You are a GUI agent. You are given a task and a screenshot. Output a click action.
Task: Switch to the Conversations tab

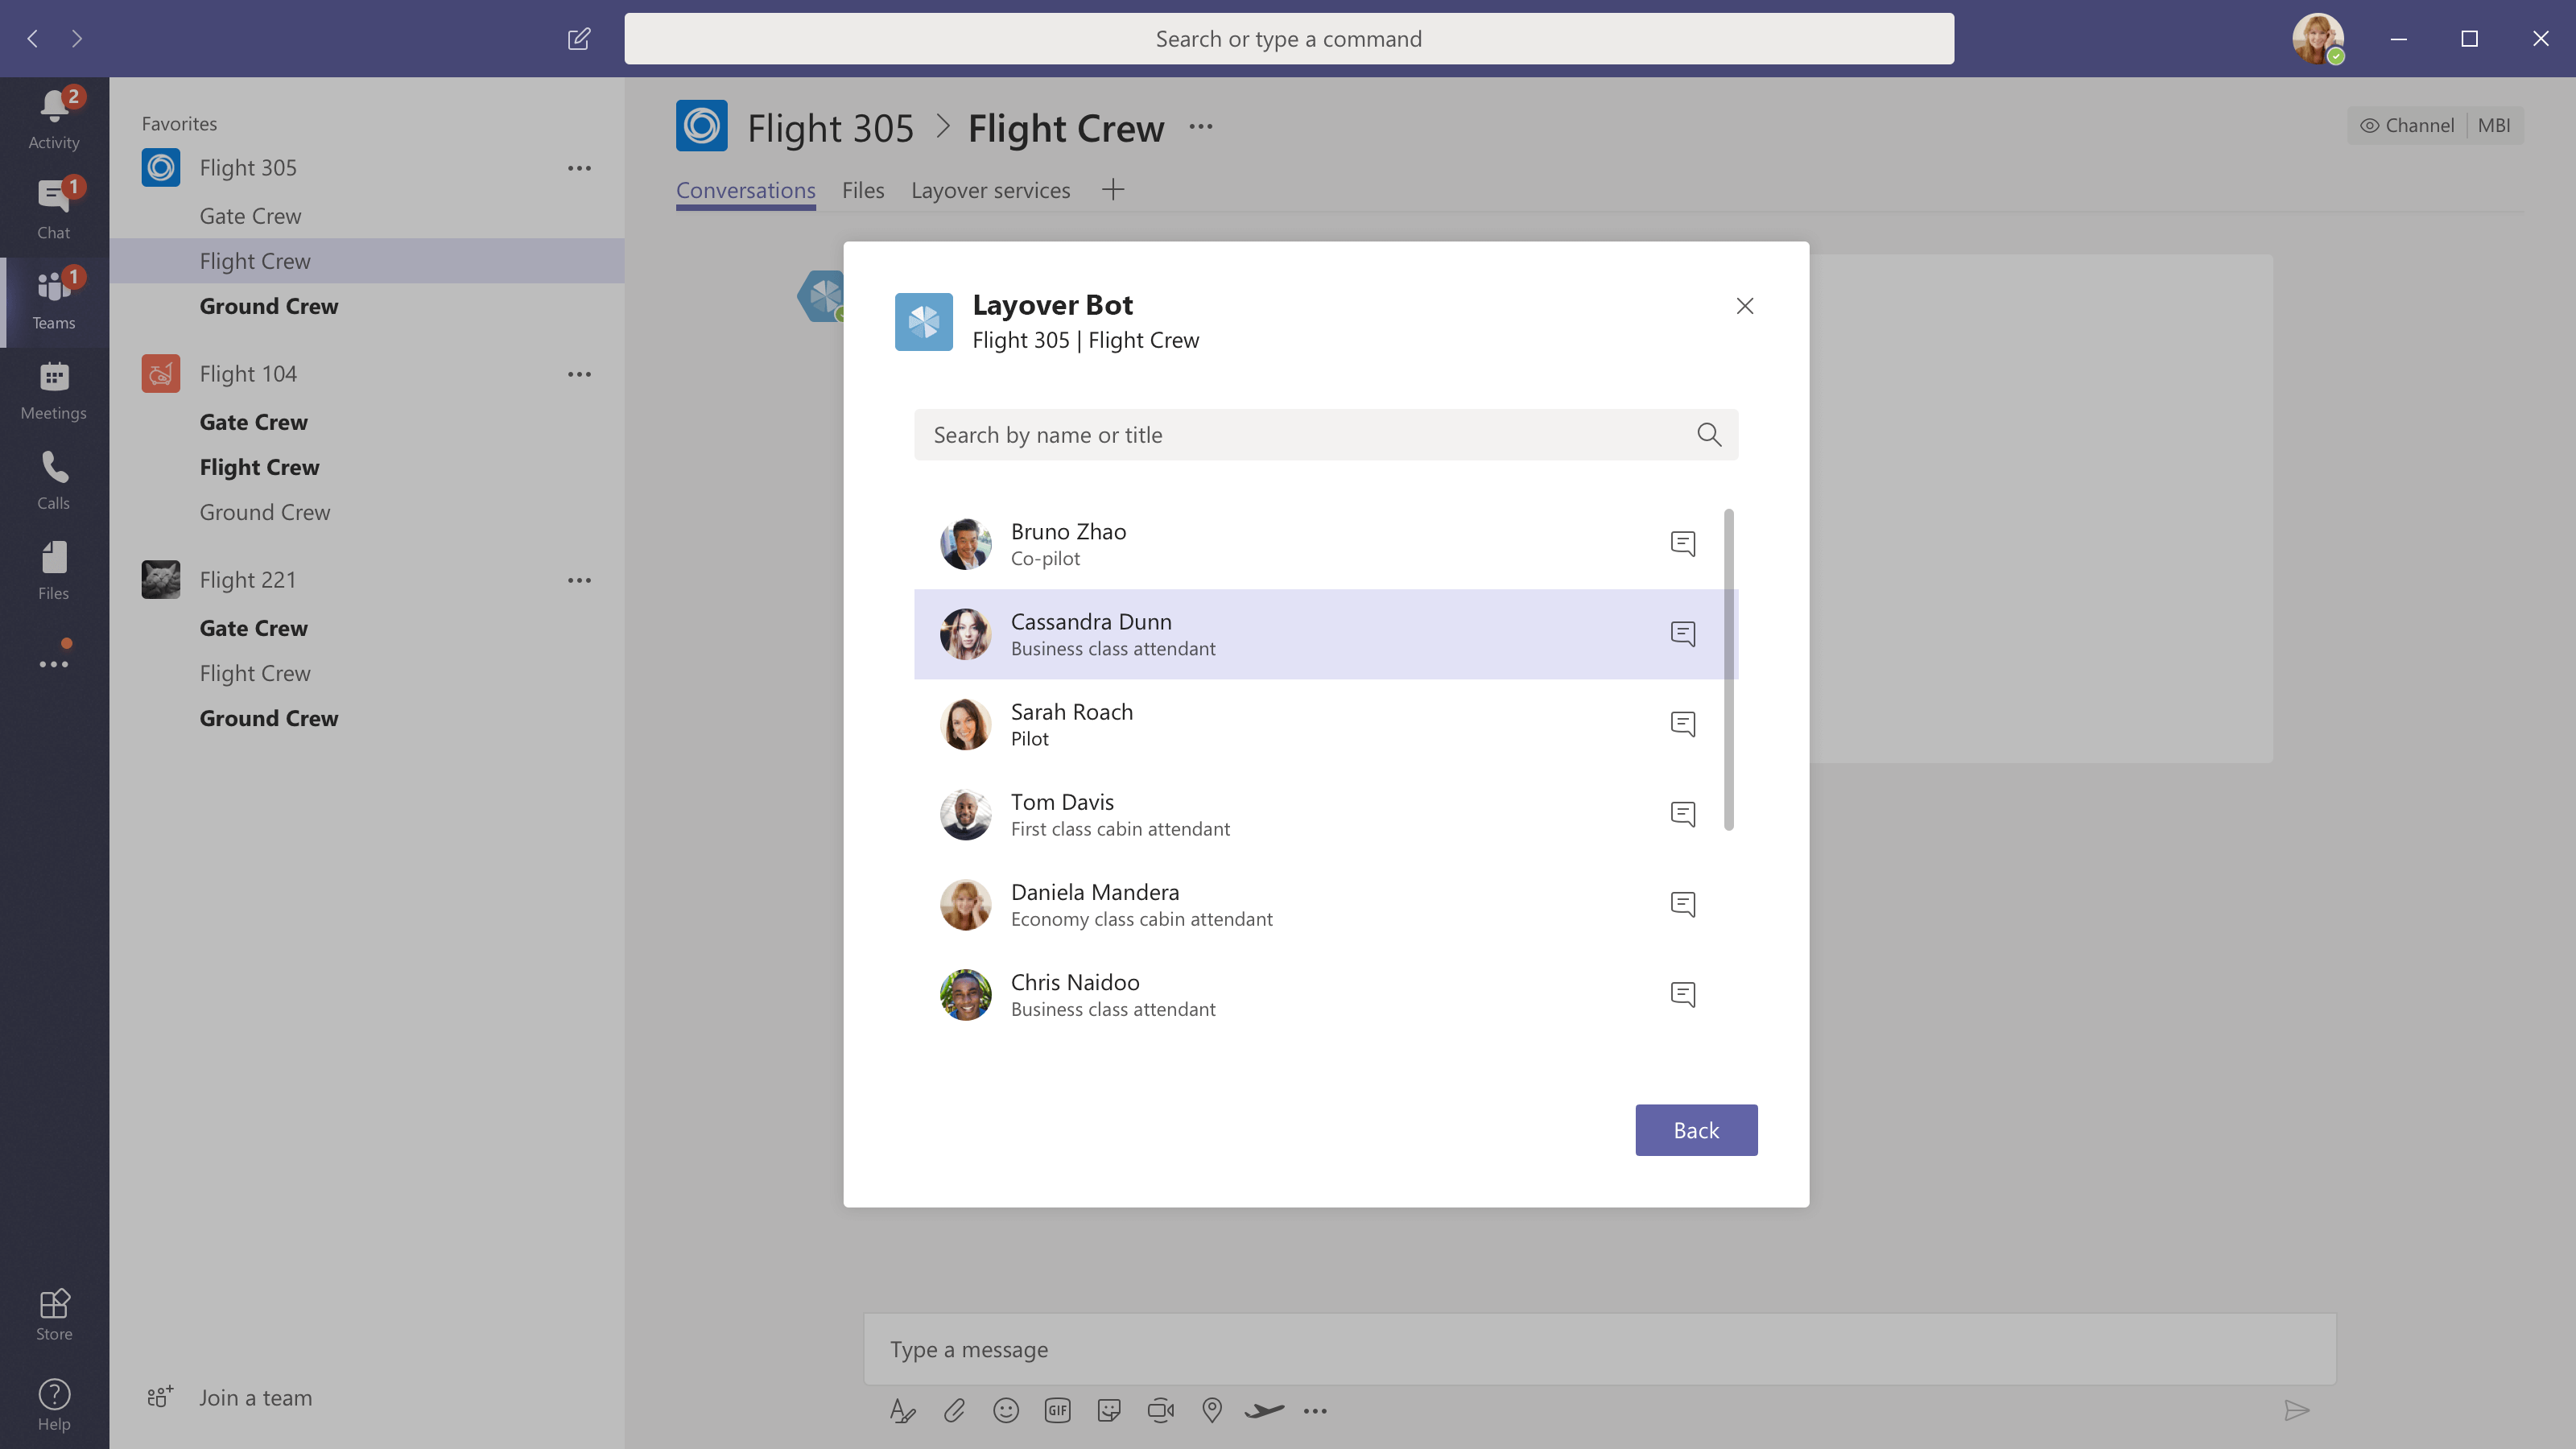[x=745, y=190]
